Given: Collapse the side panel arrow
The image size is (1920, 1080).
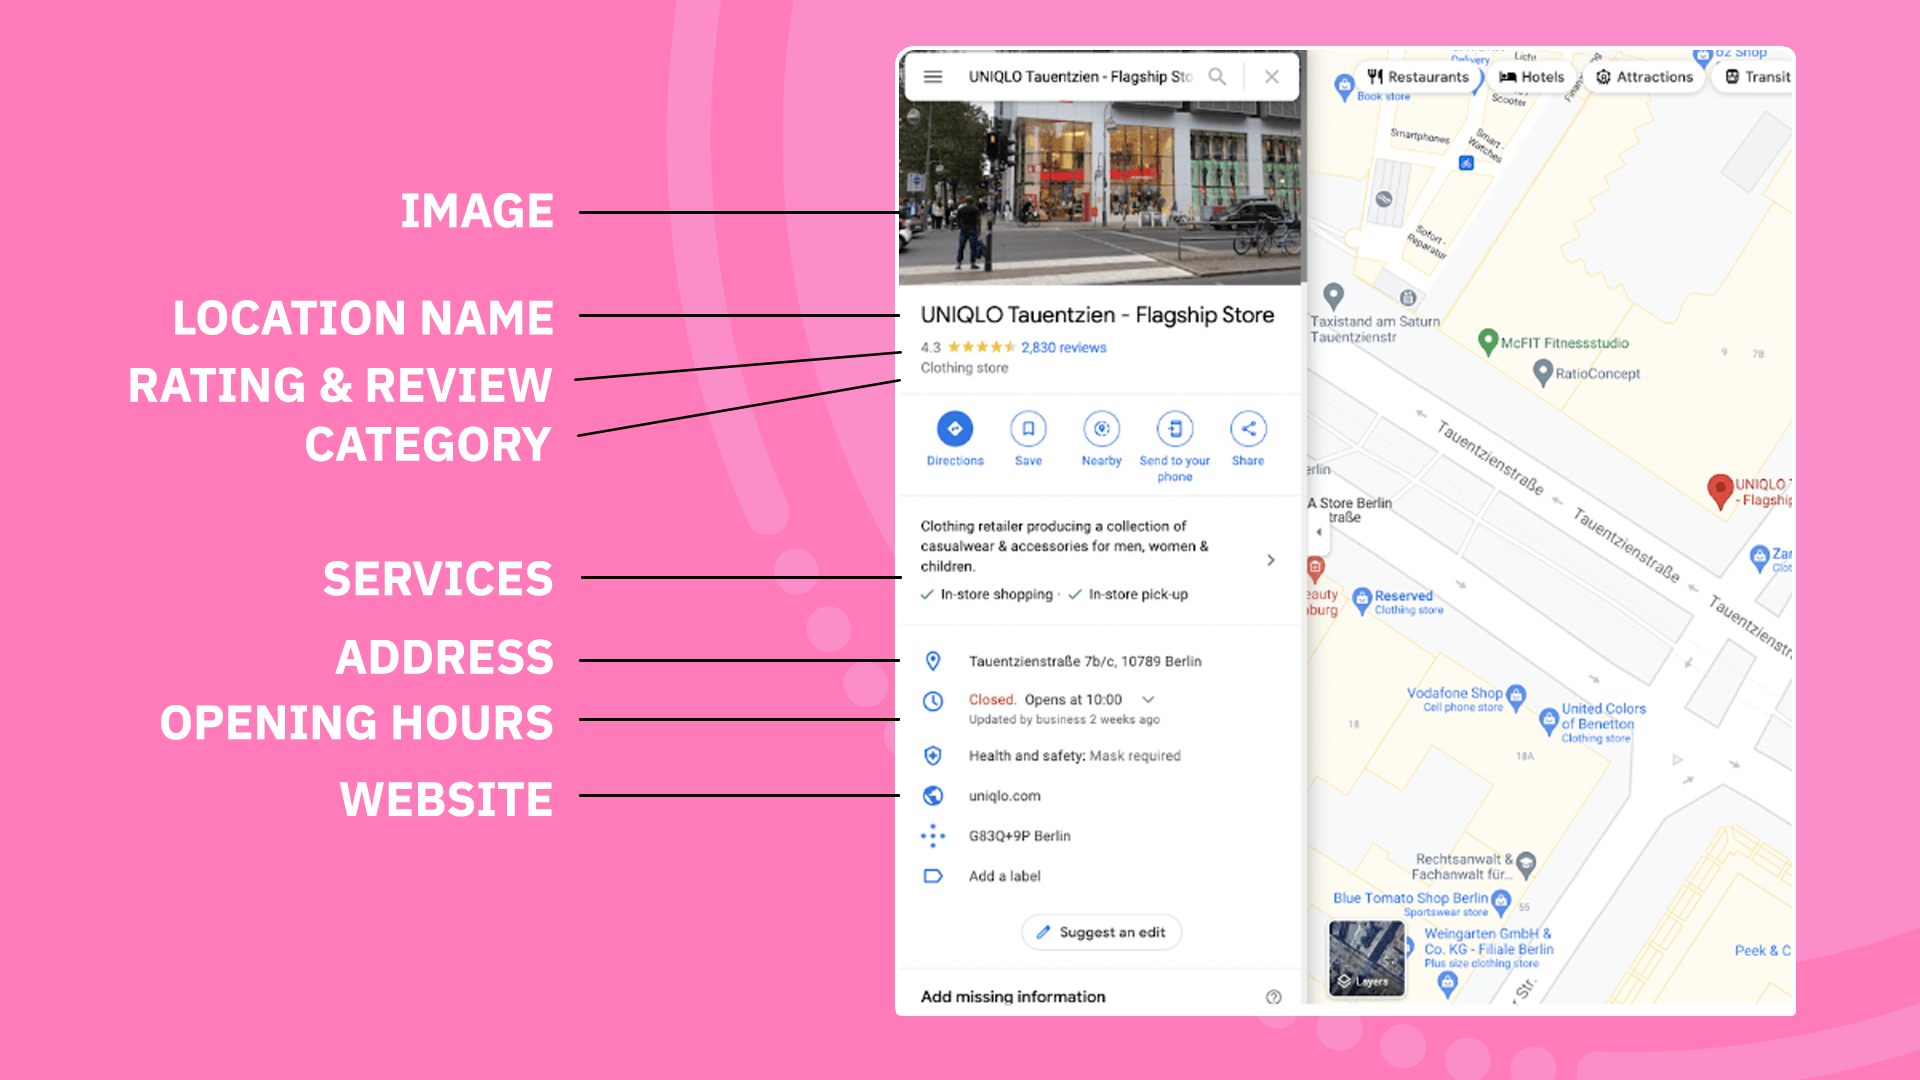Looking at the screenshot, I should pyautogui.click(x=1319, y=532).
